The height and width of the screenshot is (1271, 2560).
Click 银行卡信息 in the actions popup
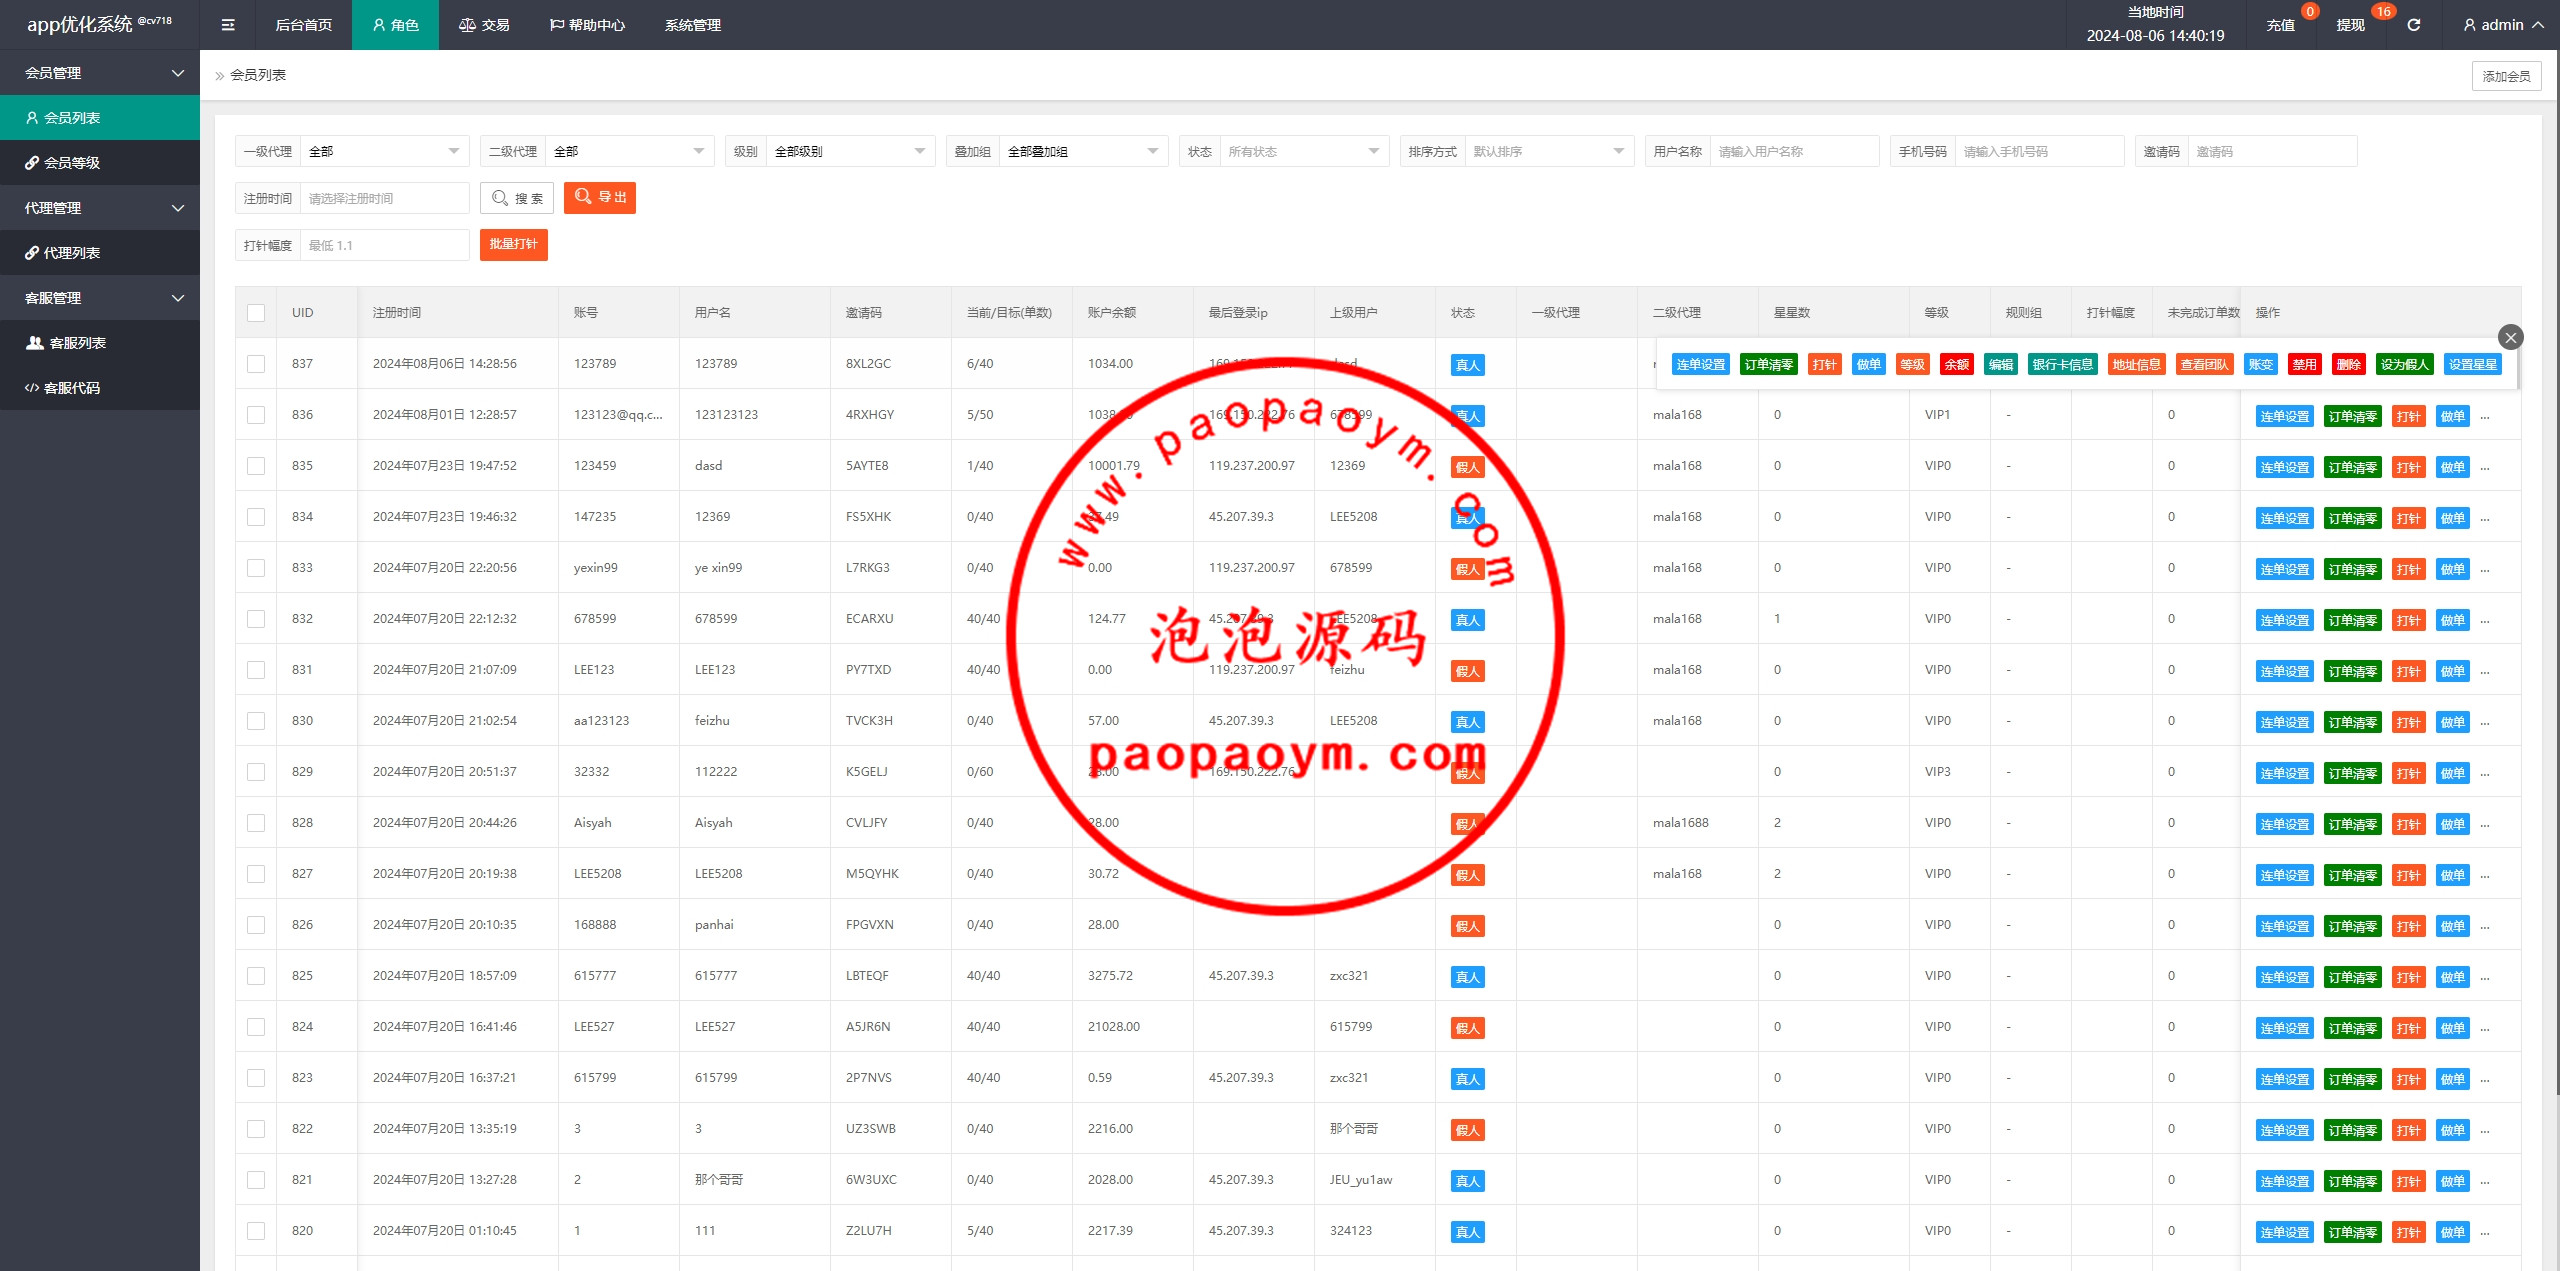[2062, 364]
